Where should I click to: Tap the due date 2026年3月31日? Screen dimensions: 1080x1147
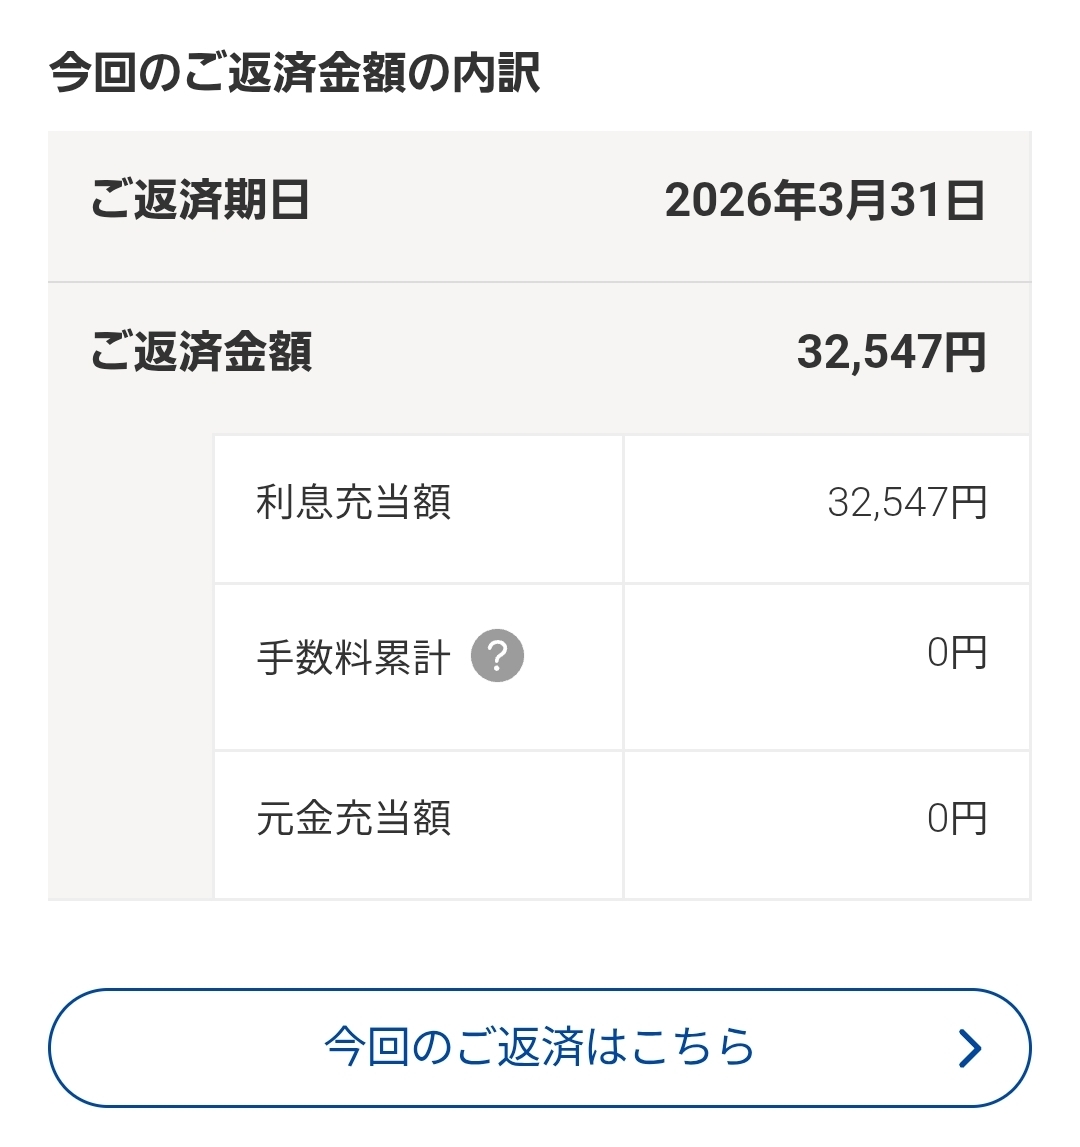pyautogui.click(x=825, y=201)
